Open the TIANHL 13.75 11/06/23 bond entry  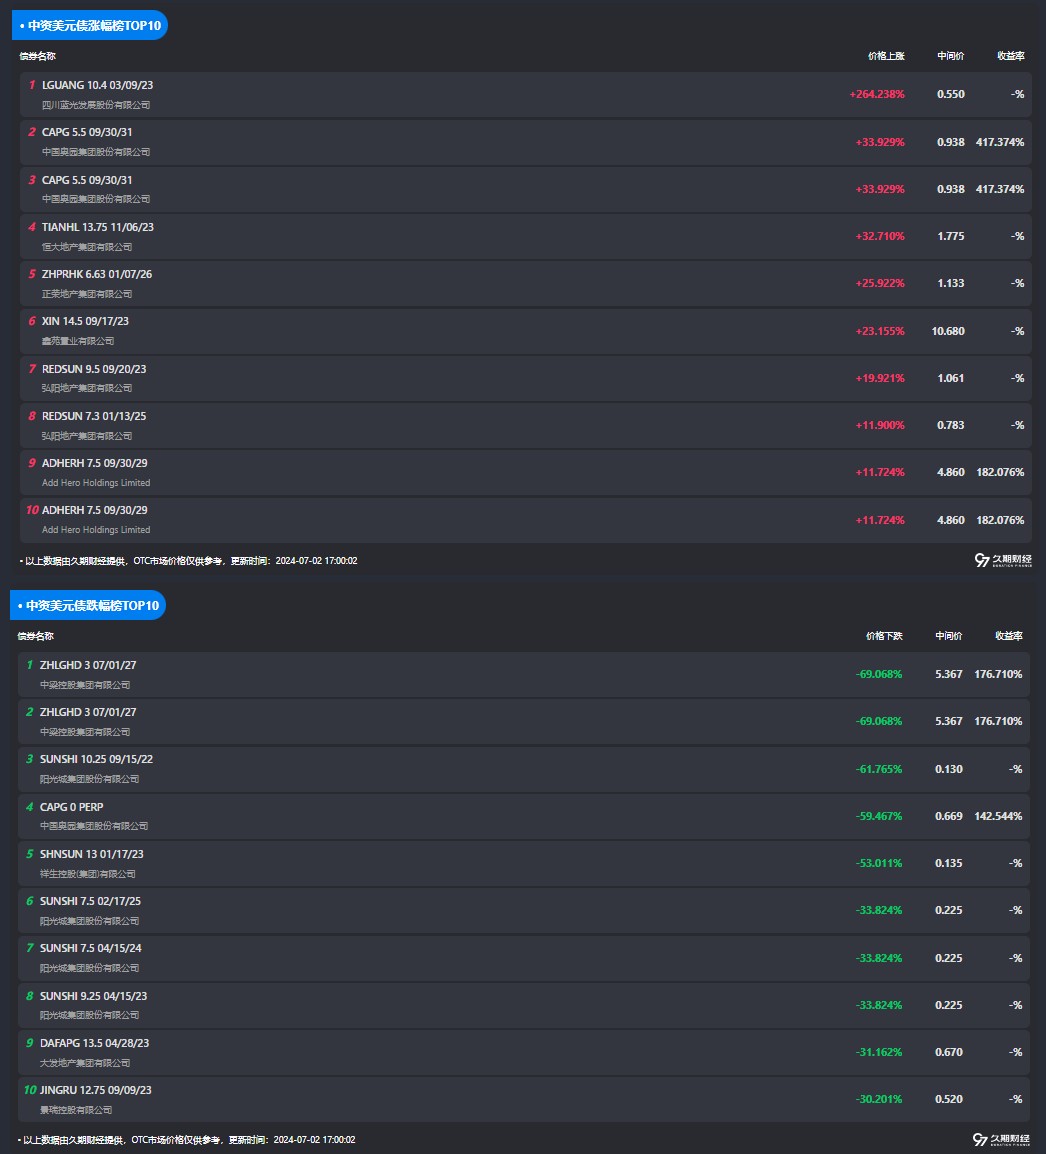(98, 227)
